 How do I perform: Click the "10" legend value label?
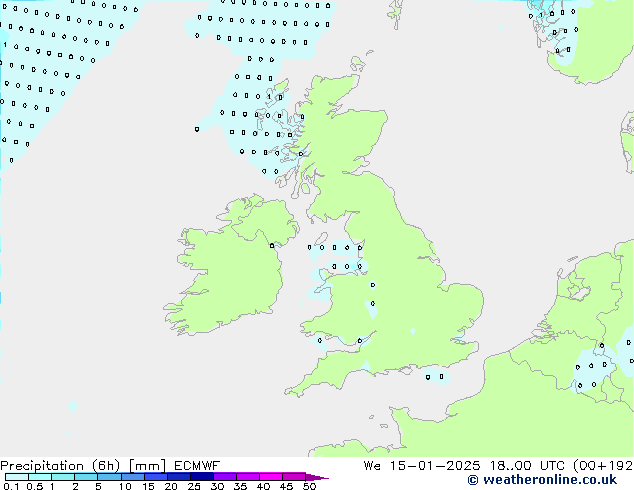[125, 486]
